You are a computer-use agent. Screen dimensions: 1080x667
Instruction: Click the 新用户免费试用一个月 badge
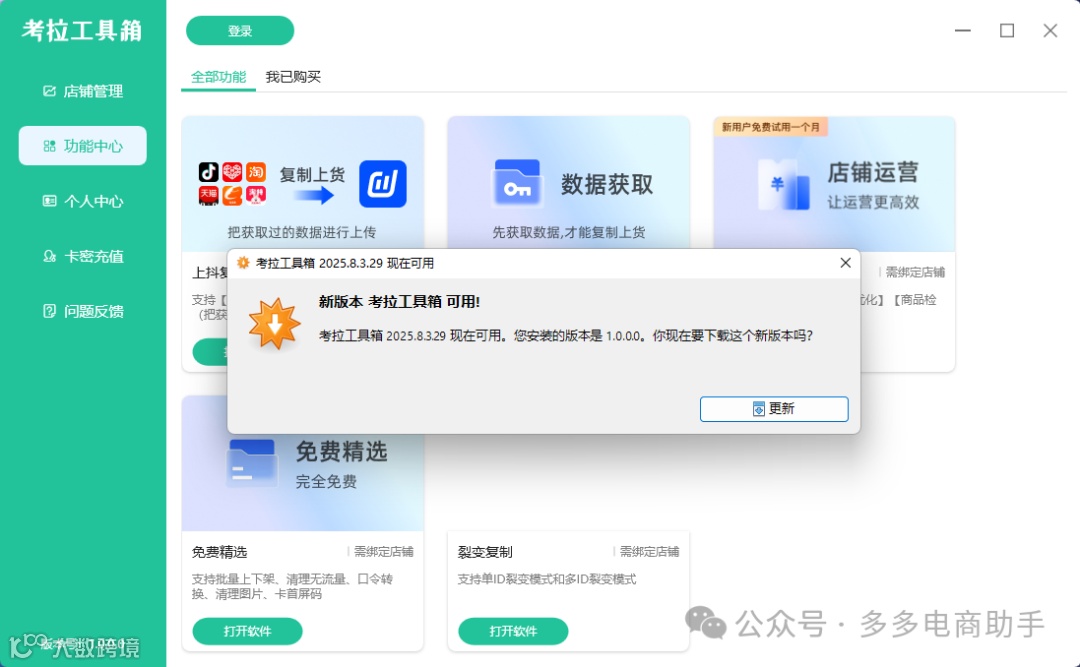771,127
